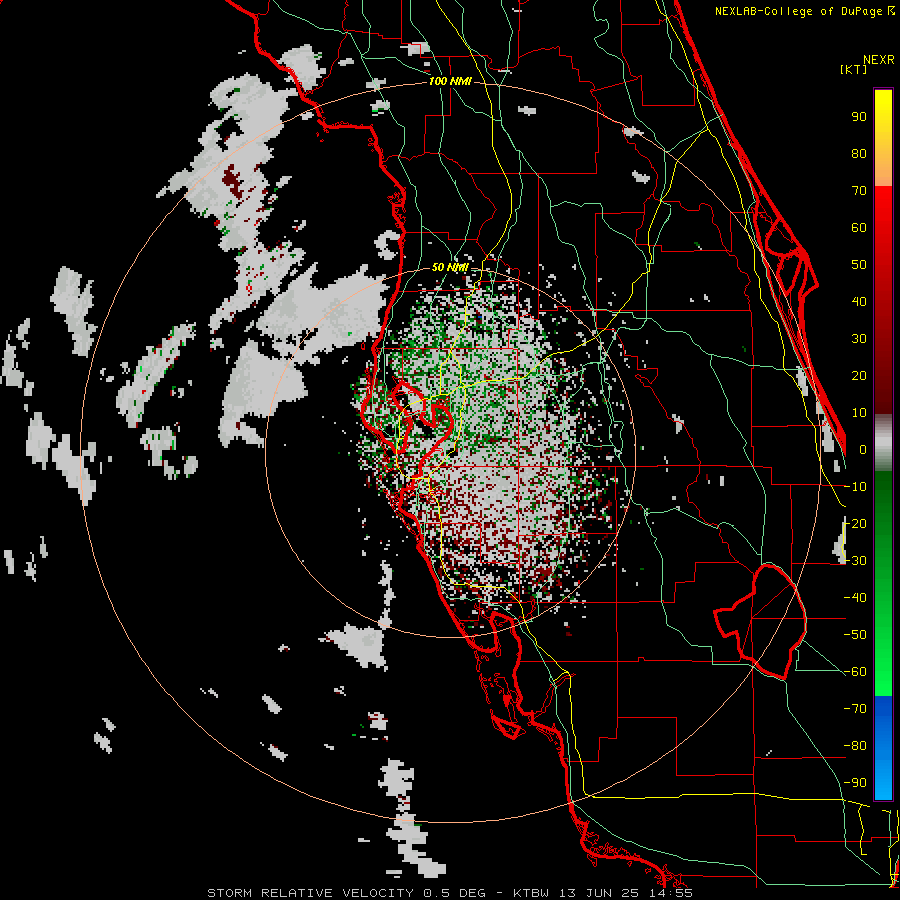Click the 'KTBW' radar site identifier
Screen dimensions: 900x900
(533, 893)
